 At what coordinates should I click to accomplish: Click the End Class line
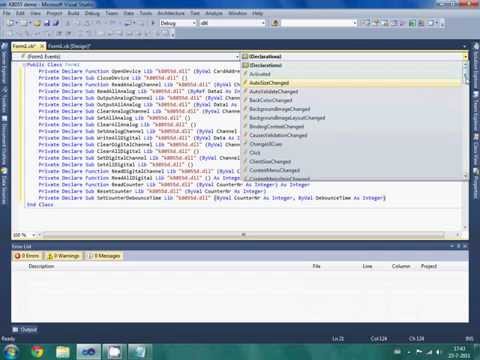tap(40, 205)
